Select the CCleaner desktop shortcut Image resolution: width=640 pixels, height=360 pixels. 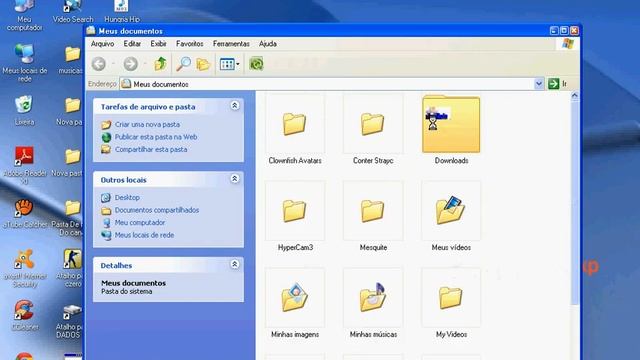pos(24,315)
